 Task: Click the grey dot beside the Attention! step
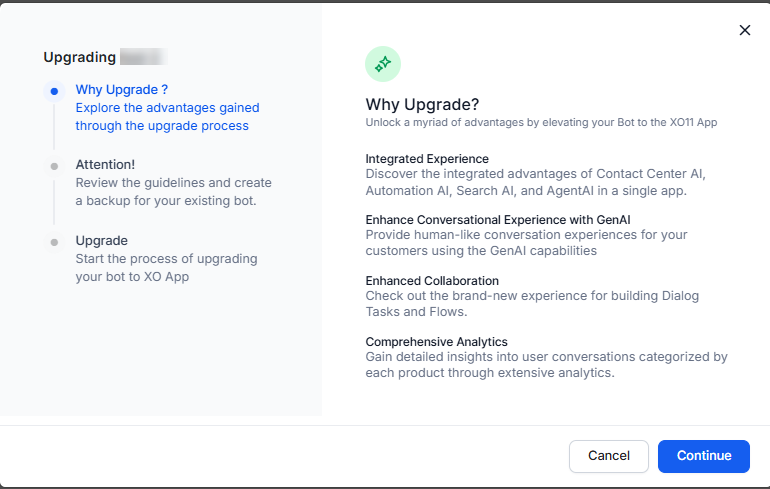[54, 165]
